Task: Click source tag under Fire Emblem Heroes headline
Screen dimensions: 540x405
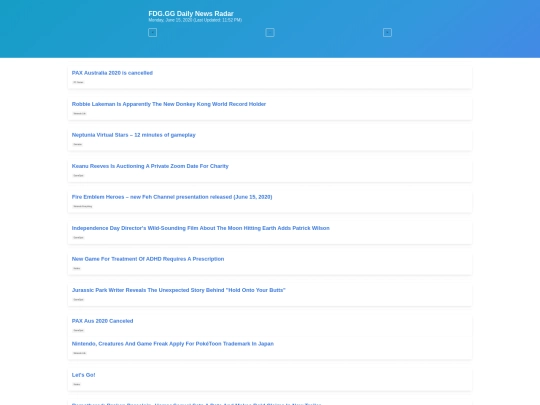Action: click(x=83, y=206)
